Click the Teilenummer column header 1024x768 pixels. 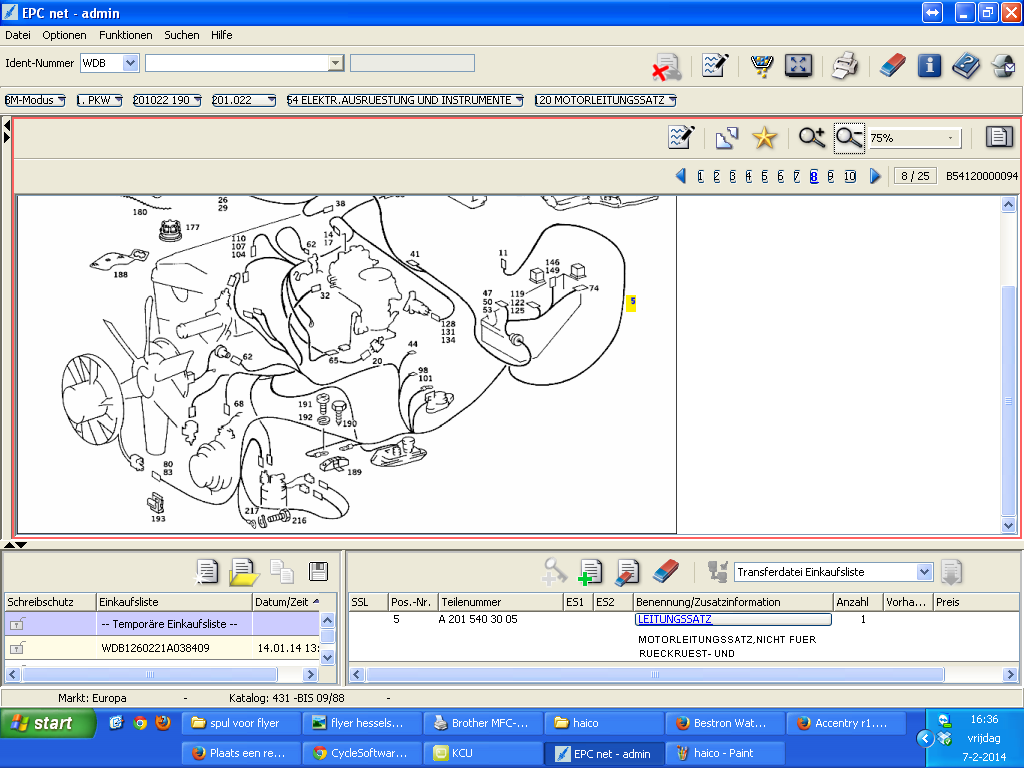(500, 601)
